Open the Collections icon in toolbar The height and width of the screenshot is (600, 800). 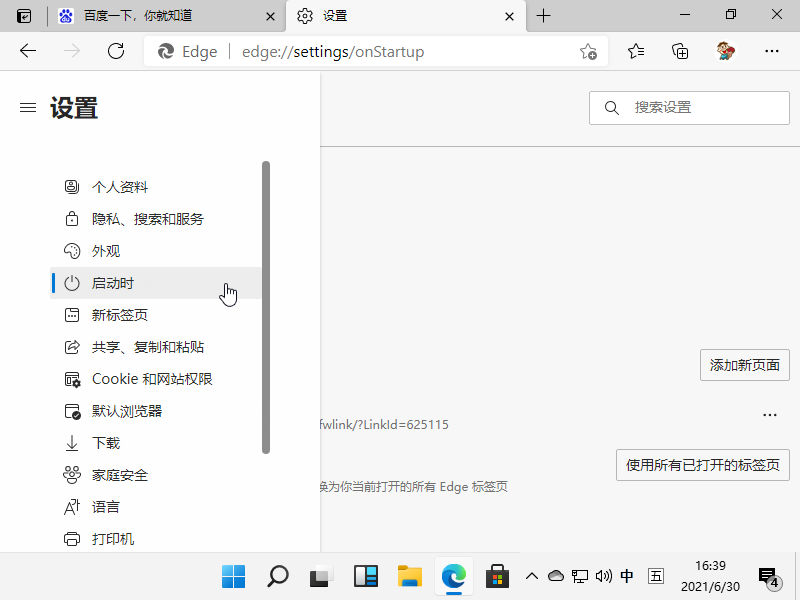tap(680, 51)
